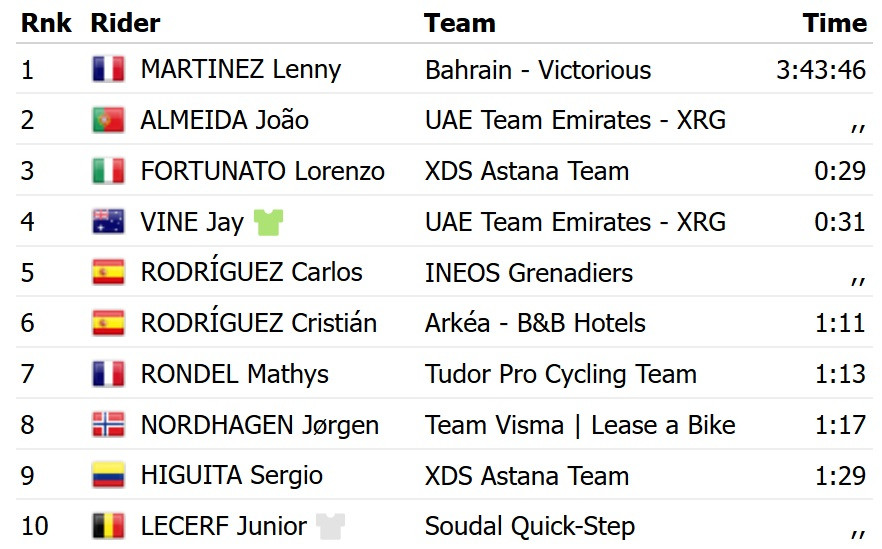This screenshot has height=549, width=882.
Task: Click the Colombian flag beside HIGUITA Sergio
Action: [x=107, y=476]
